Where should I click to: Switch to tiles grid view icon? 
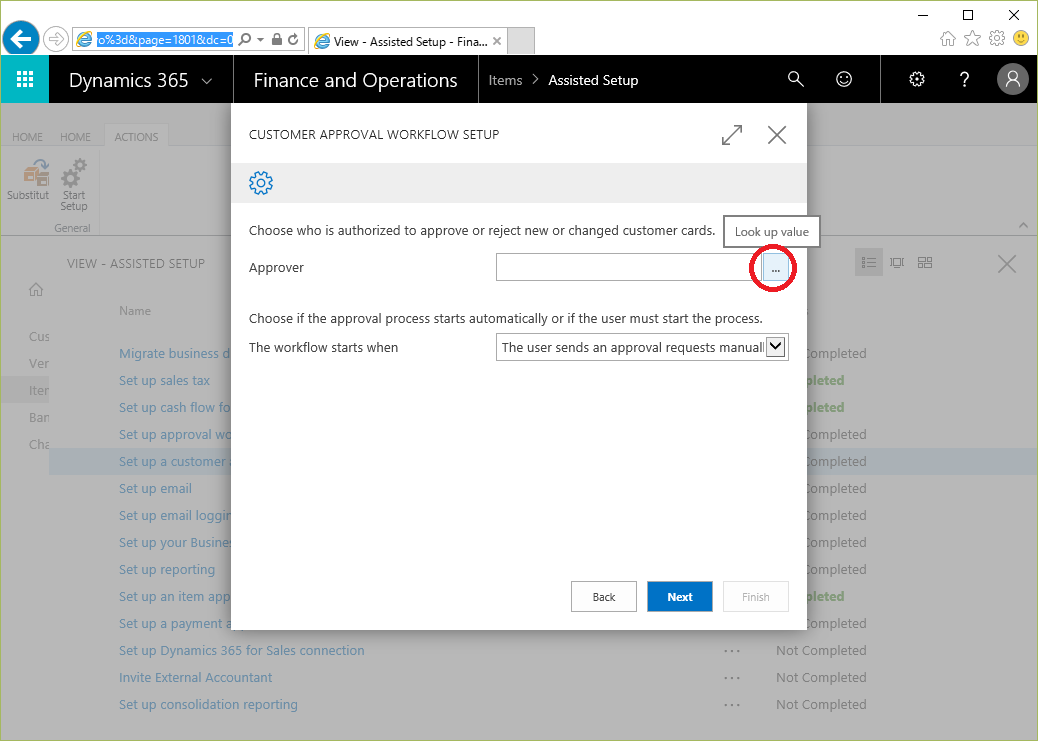(925, 263)
